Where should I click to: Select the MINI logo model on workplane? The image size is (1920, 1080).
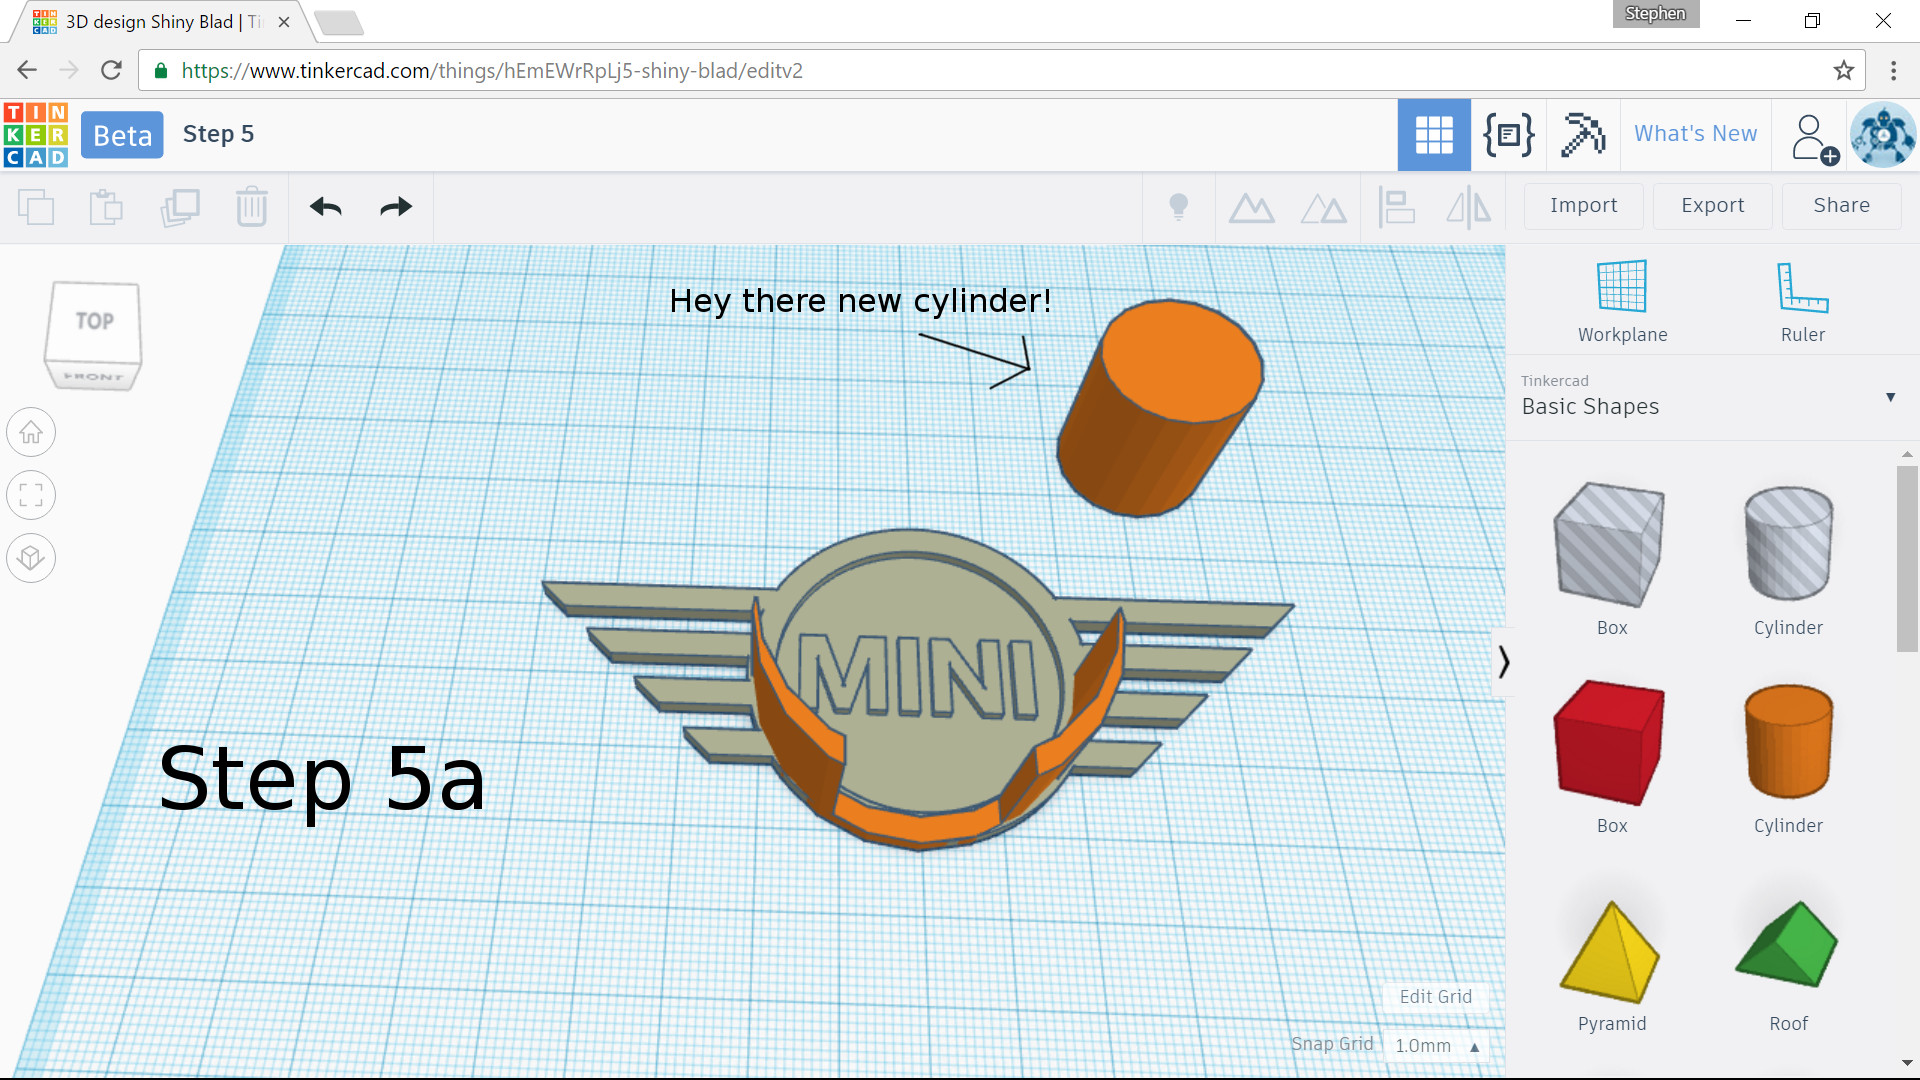coord(918,690)
